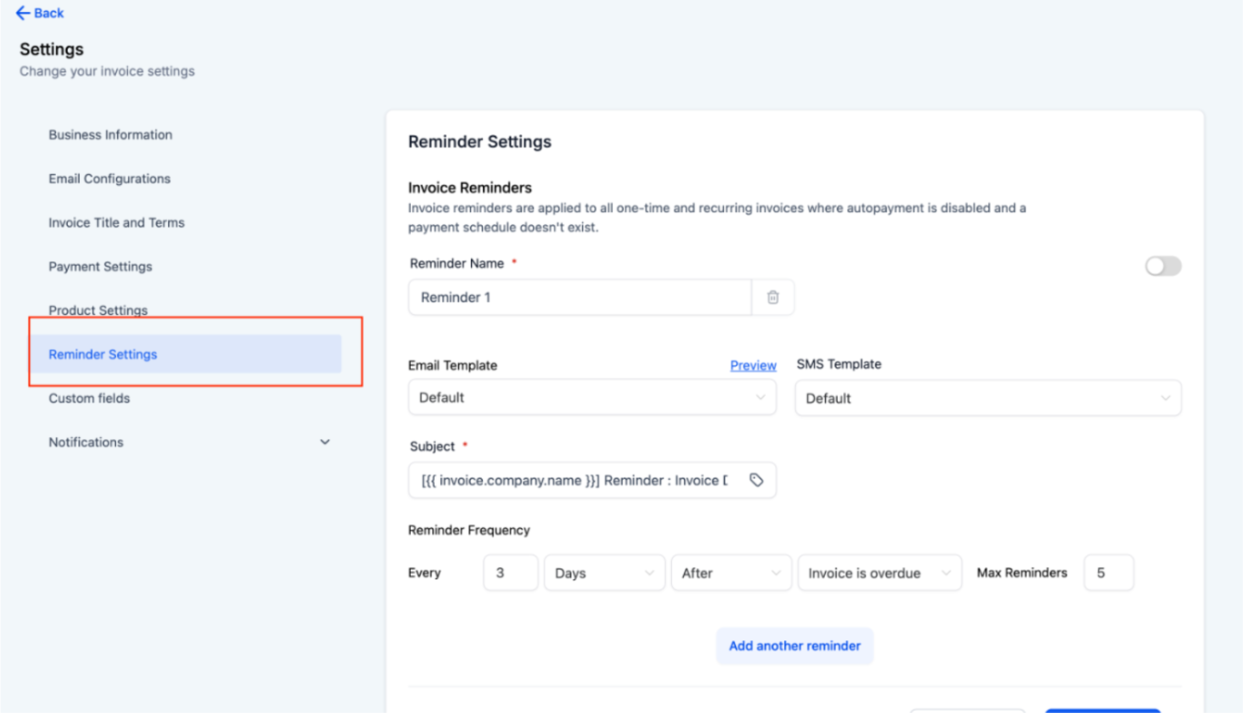
Task: Select Invoice Title and Terms
Action: point(116,223)
